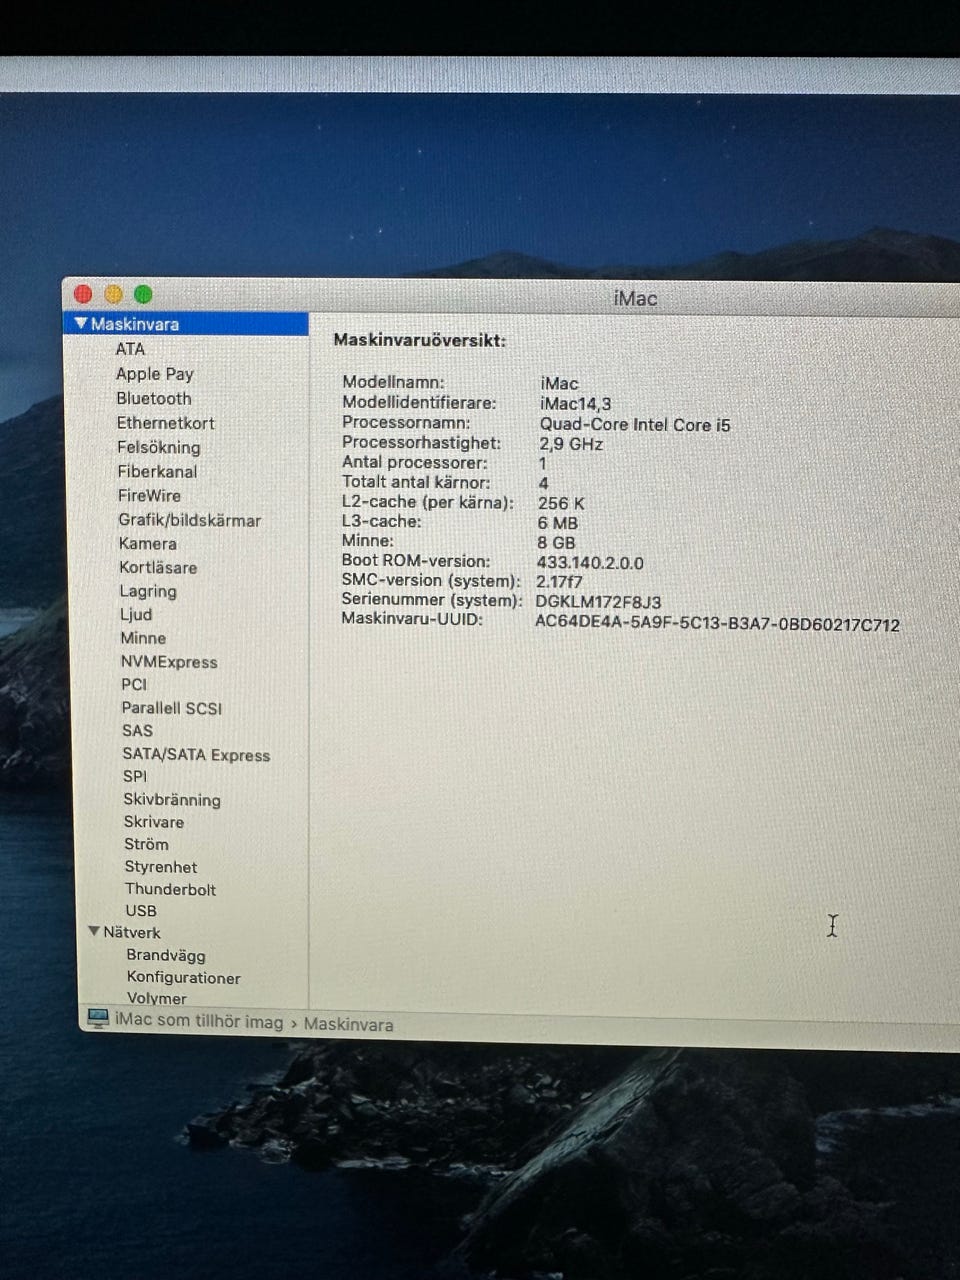Open the Apple Pay section
Screen dimensions: 960x1280
(154, 374)
